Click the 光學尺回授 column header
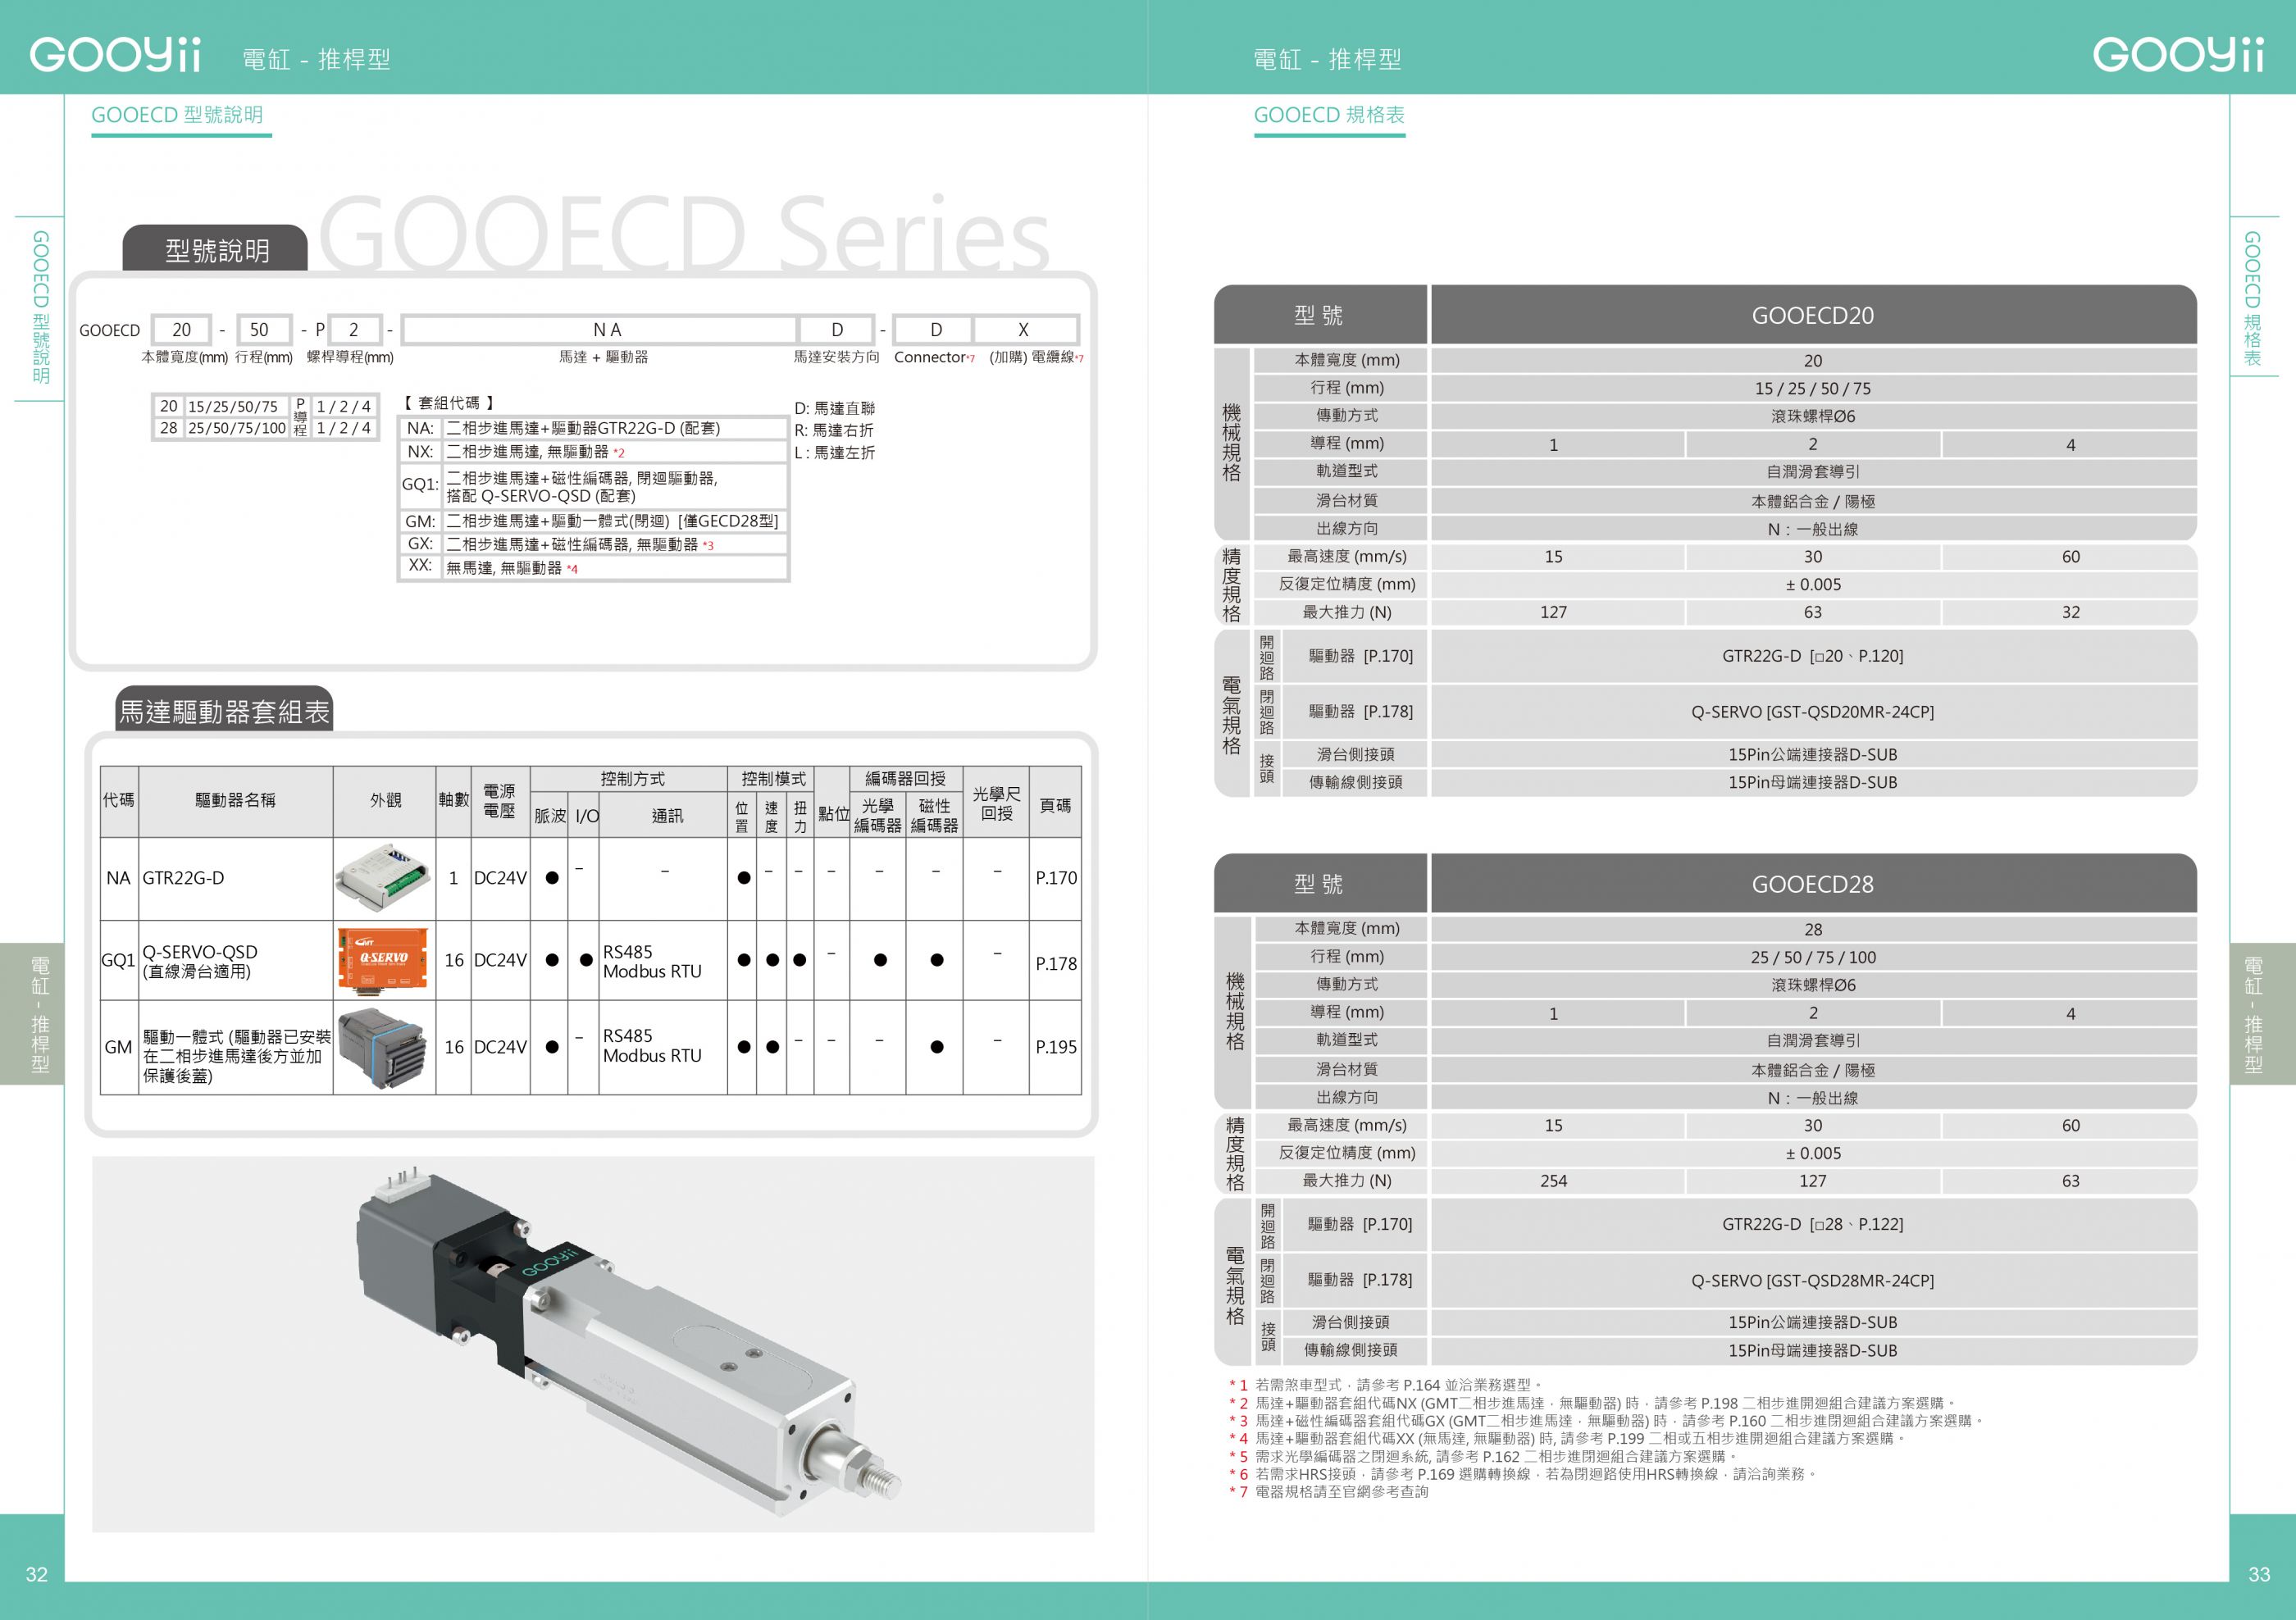The image size is (2296, 1620). click(996, 803)
